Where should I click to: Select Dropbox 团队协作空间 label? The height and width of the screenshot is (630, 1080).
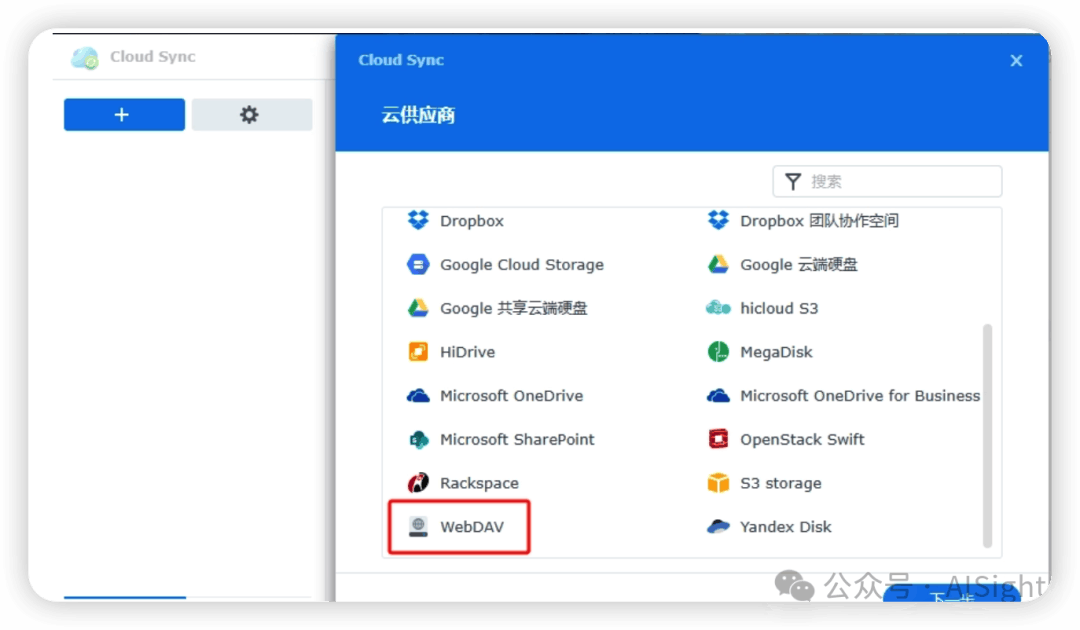[x=819, y=221]
